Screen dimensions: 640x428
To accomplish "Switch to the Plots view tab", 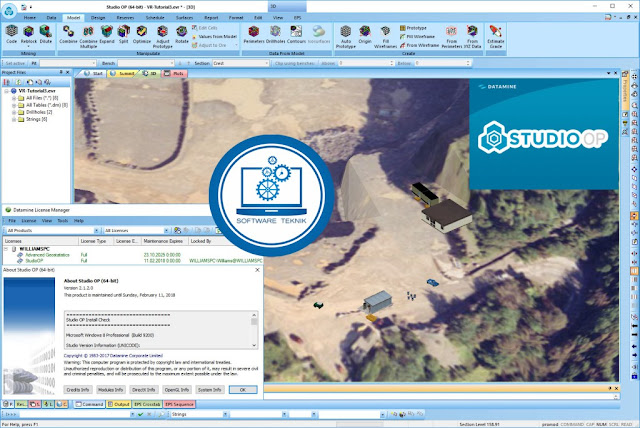I will 175,73.
